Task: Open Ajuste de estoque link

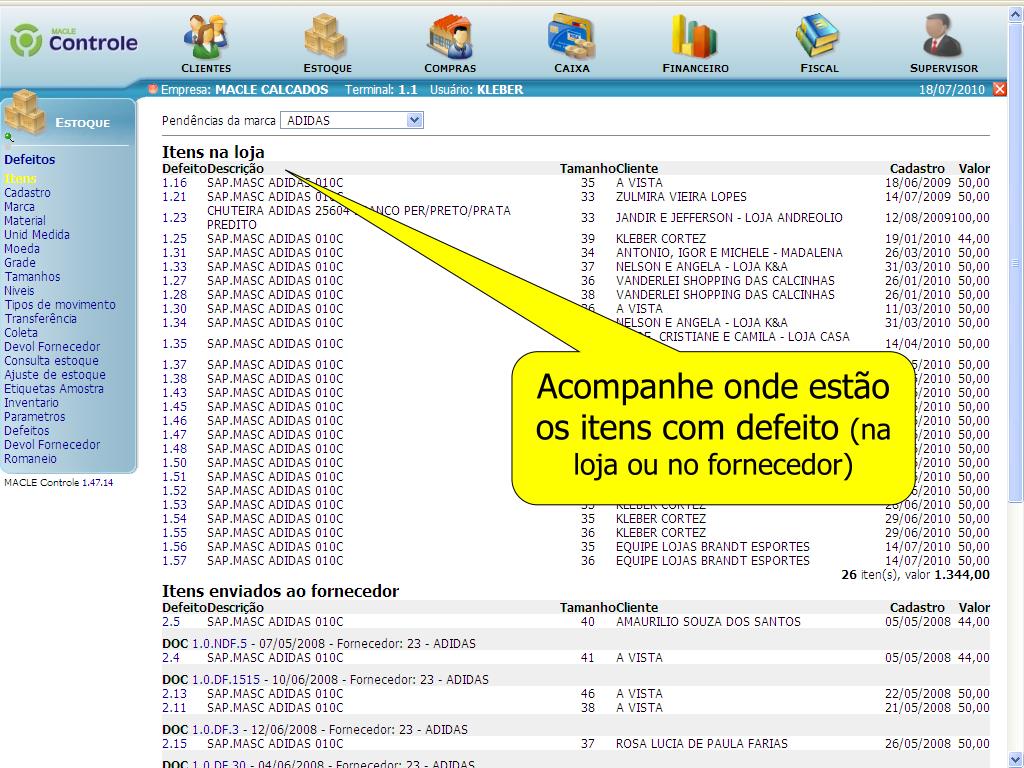Action: tap(55, 375)
